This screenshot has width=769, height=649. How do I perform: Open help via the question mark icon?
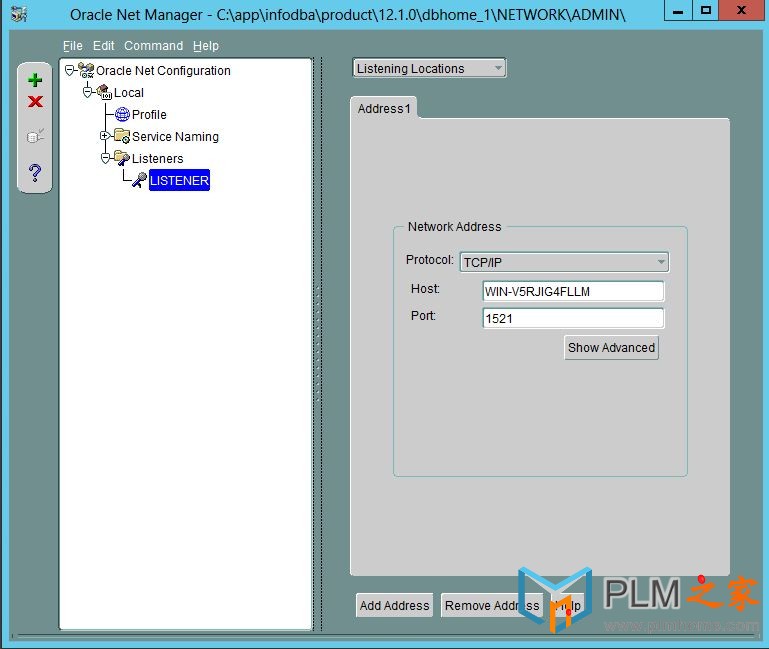click(x=35, y=172)
